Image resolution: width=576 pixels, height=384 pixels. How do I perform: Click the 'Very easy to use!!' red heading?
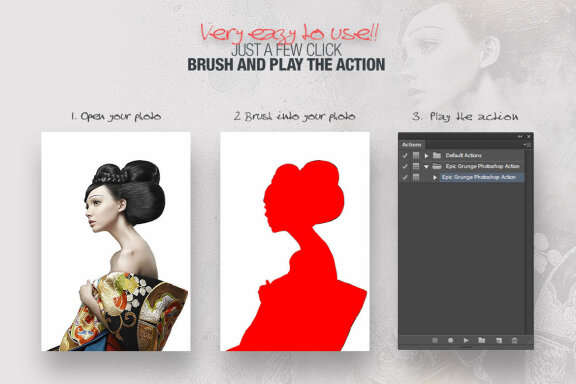click(x=289, y=33)
